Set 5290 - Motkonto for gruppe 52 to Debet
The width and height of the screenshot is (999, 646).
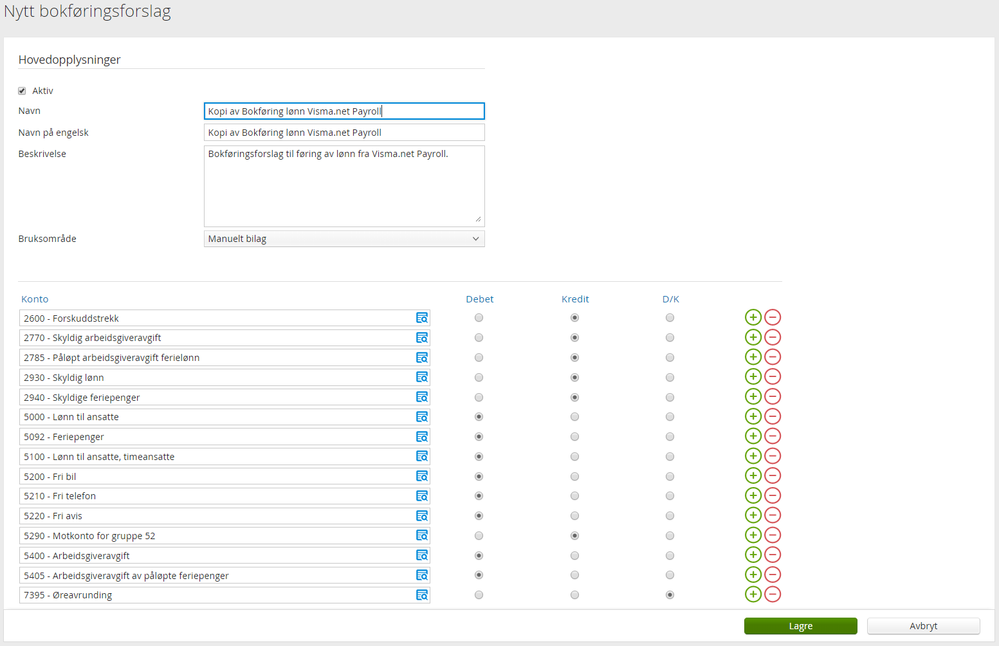pyautogui.click(x=478, y=535)
